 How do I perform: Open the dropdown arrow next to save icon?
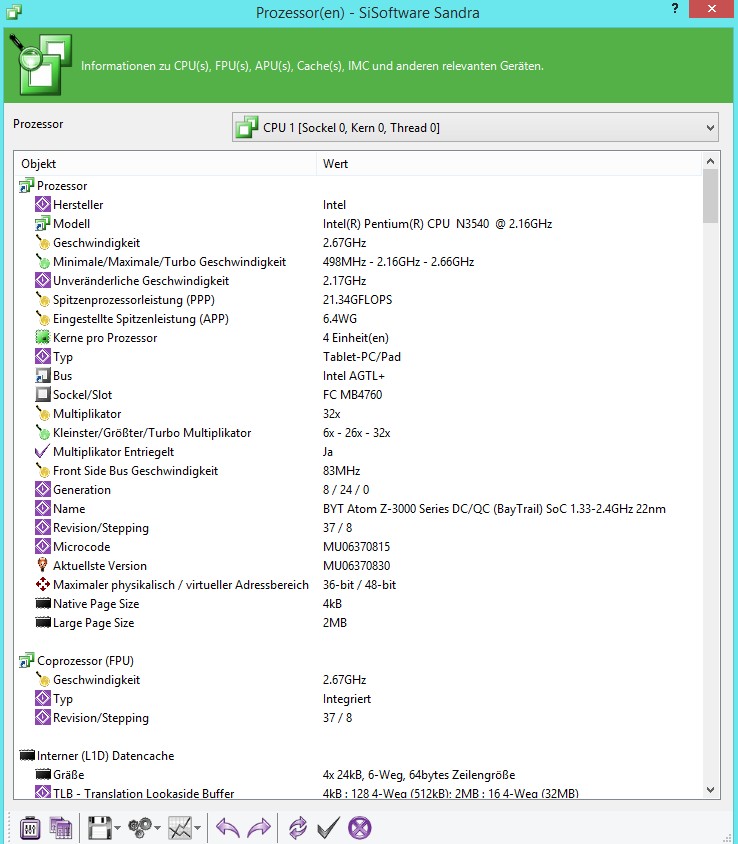[x=117, y=828]
